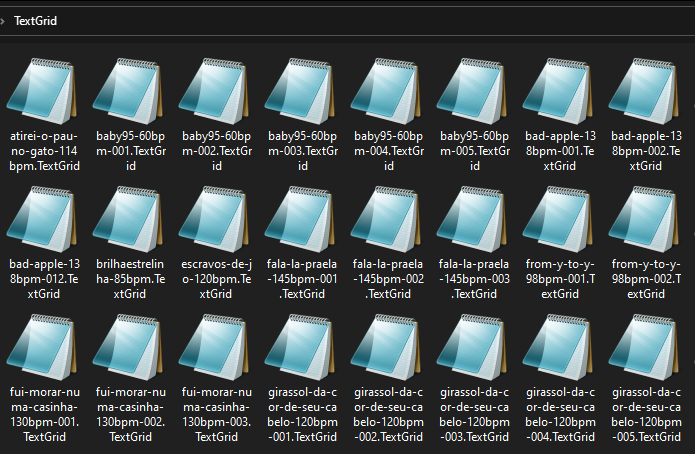Screen dimensions: 695x454
Task: Click the bad-apple-138bpm-001.TextGrid icon
Action: pyautogui.click(x=559, y=90)
